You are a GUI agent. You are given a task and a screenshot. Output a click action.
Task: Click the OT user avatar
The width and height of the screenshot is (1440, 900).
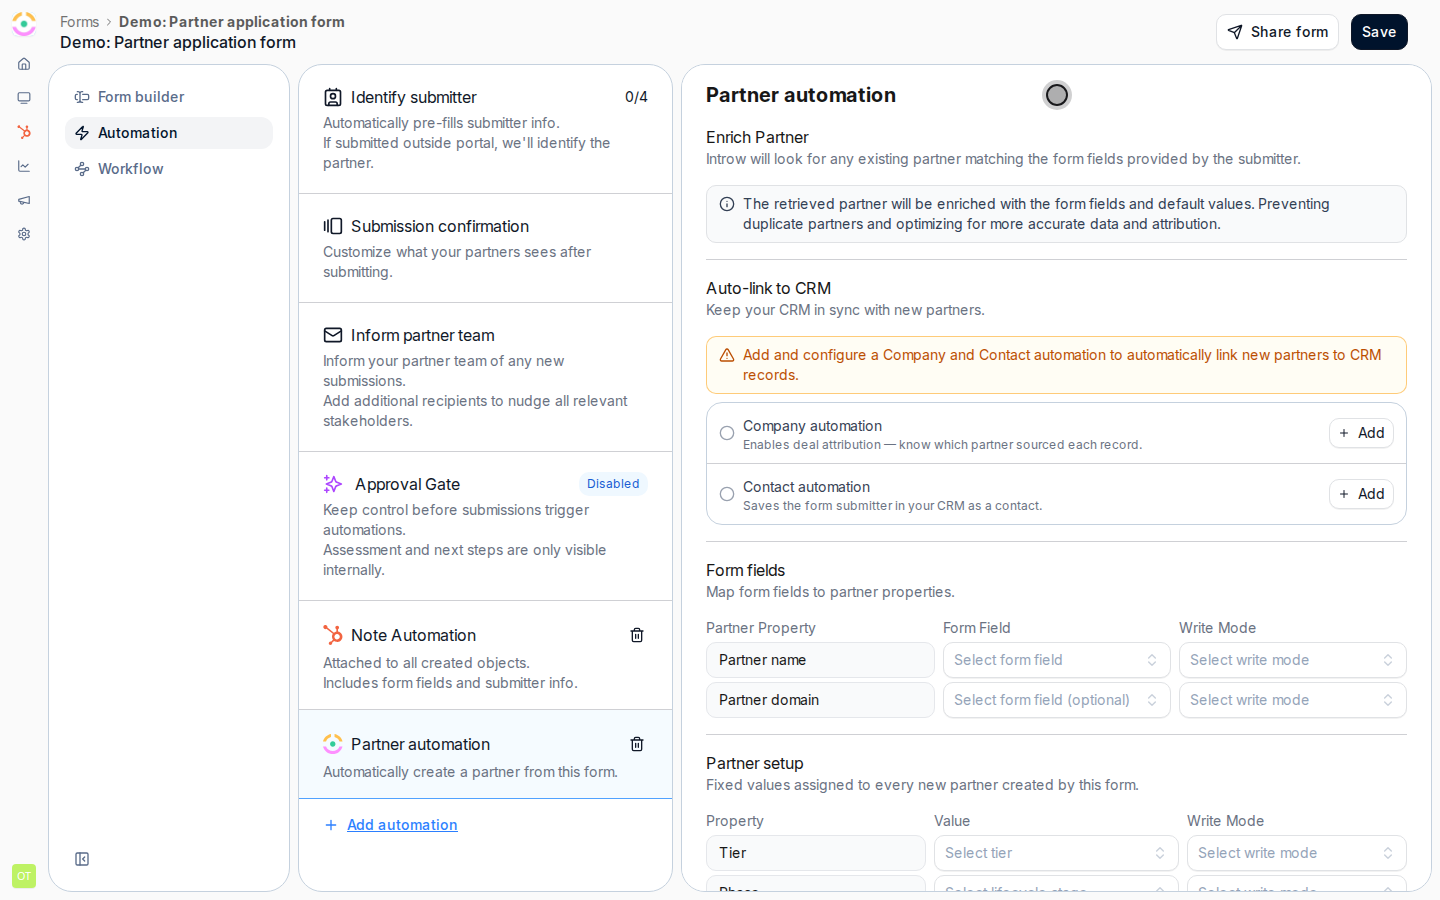(24, 876)
